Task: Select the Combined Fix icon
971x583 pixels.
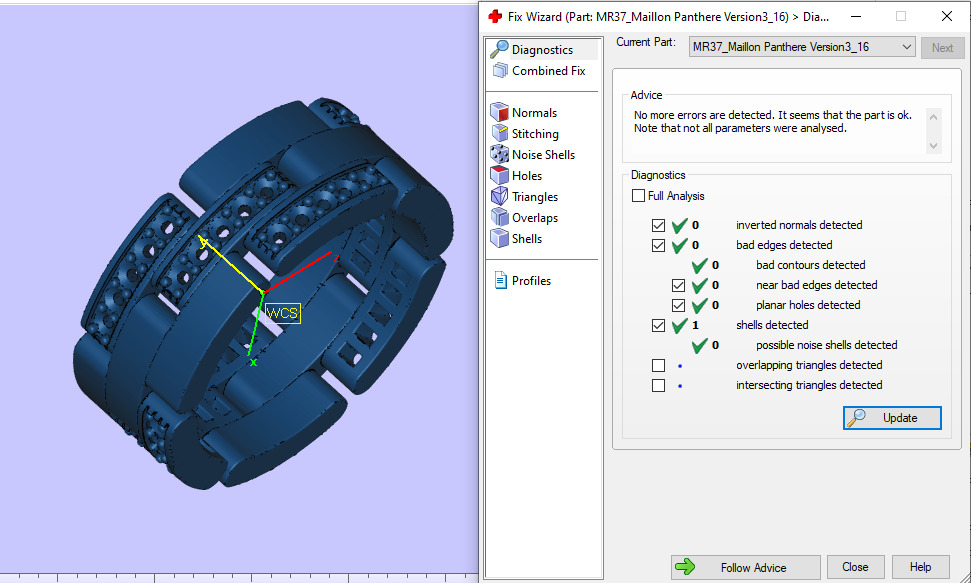Action: [x=500, y=71]
